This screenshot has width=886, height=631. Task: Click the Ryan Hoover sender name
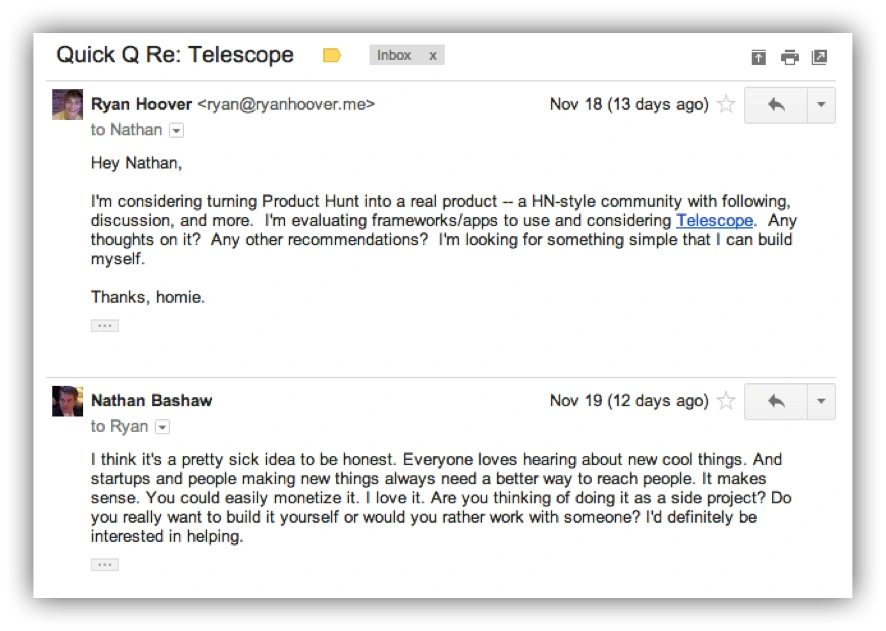click(x=141, y=104)
